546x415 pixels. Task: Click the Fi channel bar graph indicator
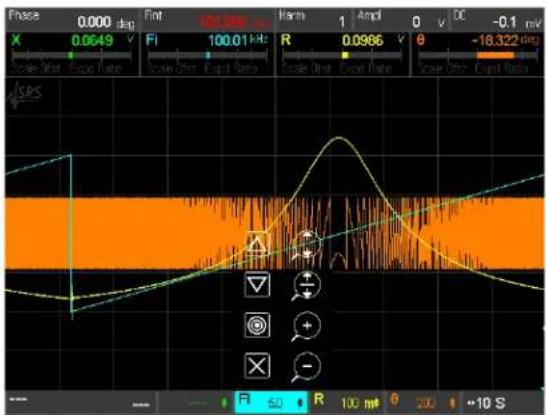(208, 55)
